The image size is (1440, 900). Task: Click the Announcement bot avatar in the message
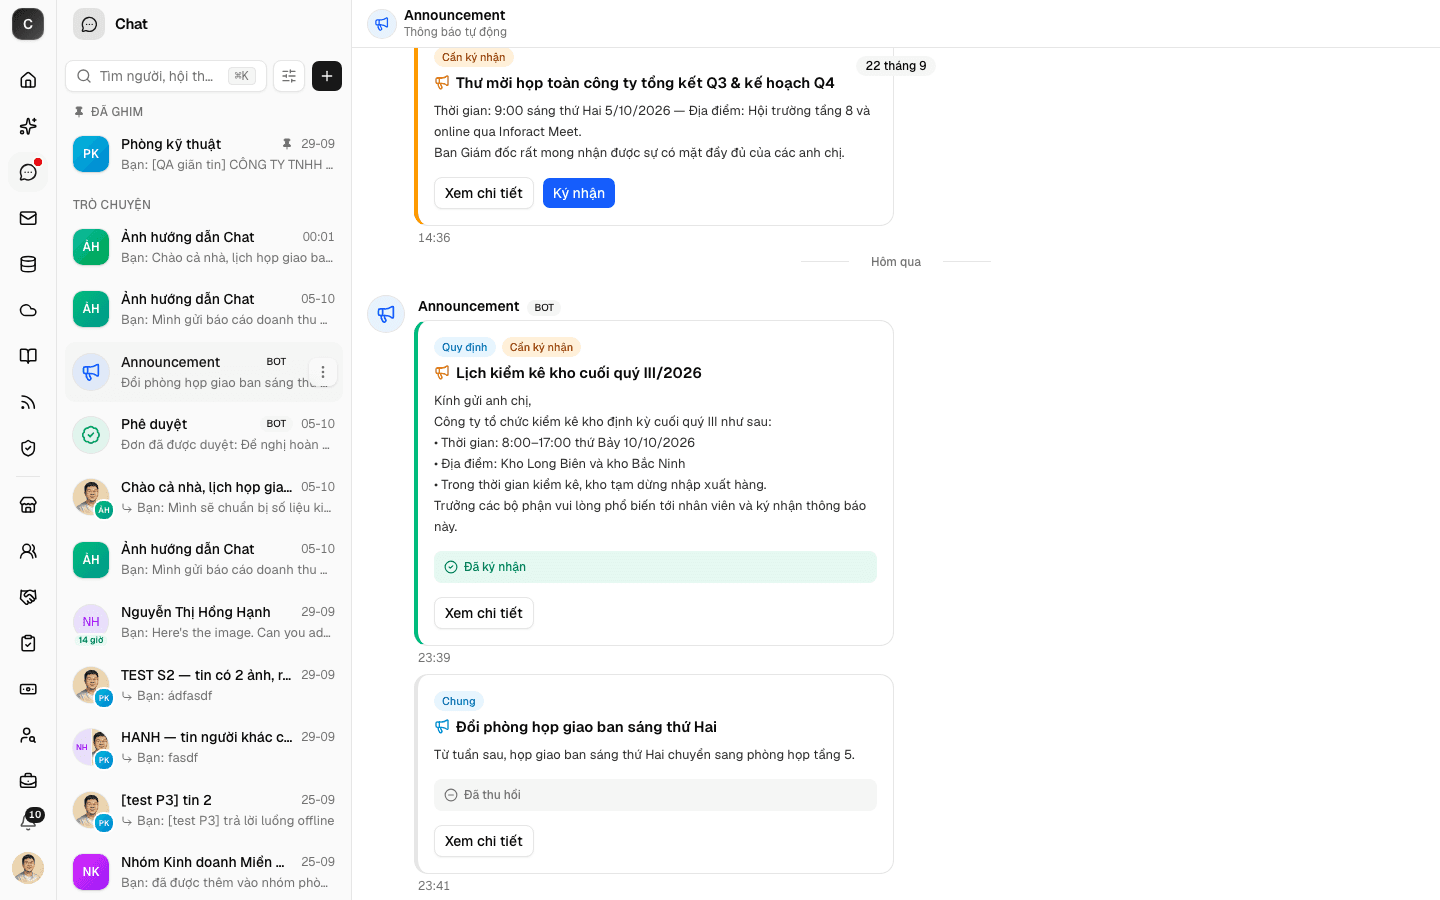386,313
